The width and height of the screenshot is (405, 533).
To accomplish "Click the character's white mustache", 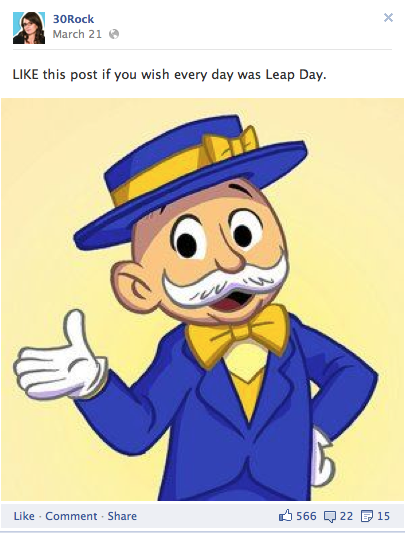I will [x=224, y=282].
